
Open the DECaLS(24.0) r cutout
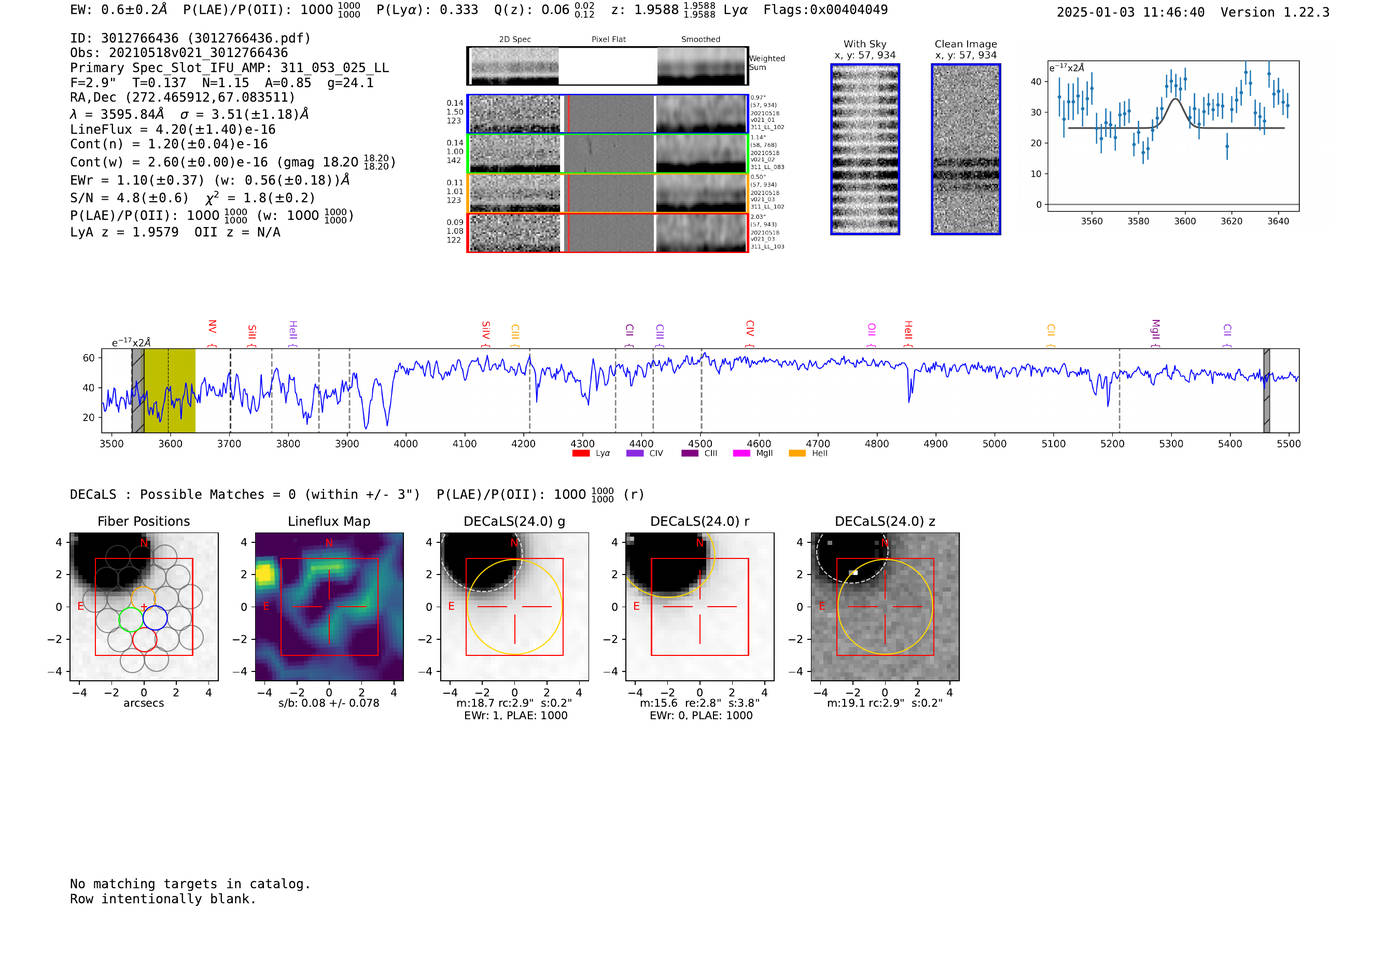click(x=700, y=607)
